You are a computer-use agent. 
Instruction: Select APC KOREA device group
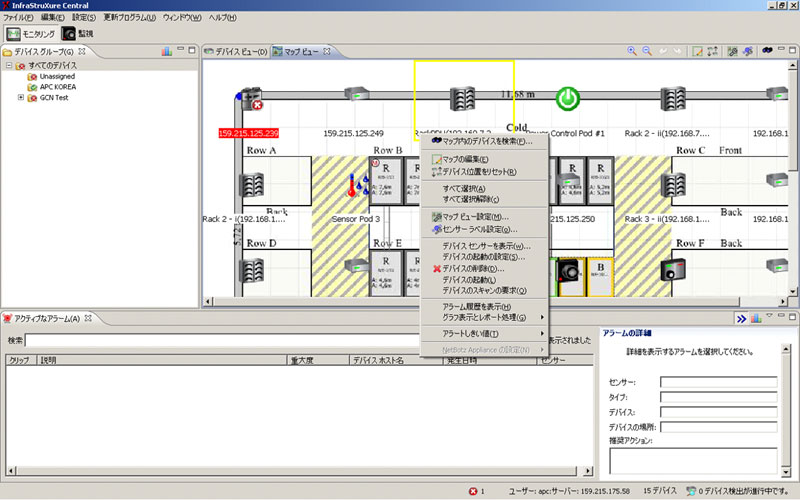click(58, 87)
